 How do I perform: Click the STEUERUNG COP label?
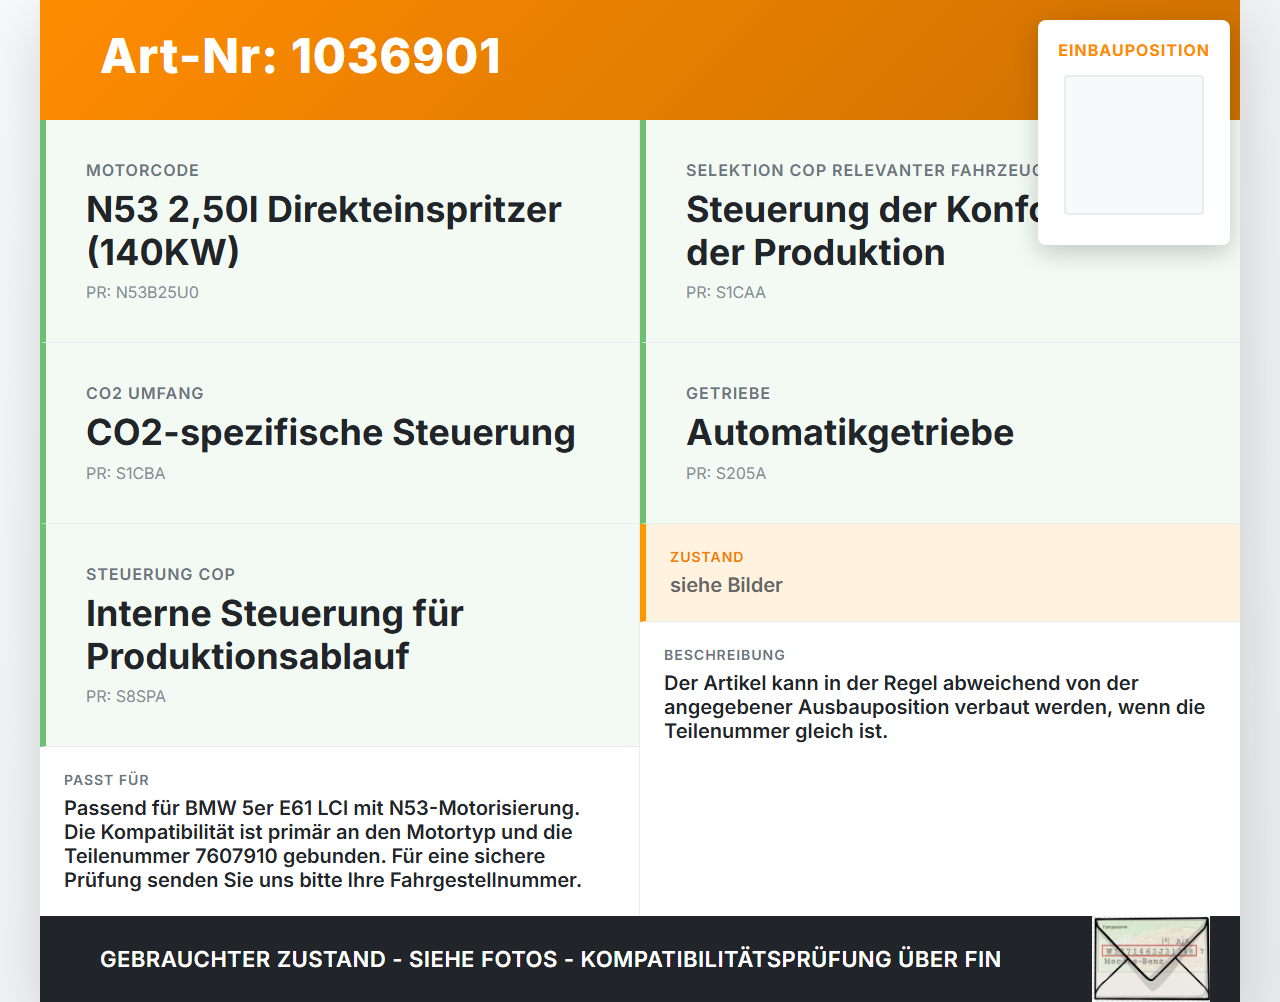[160, 575]
